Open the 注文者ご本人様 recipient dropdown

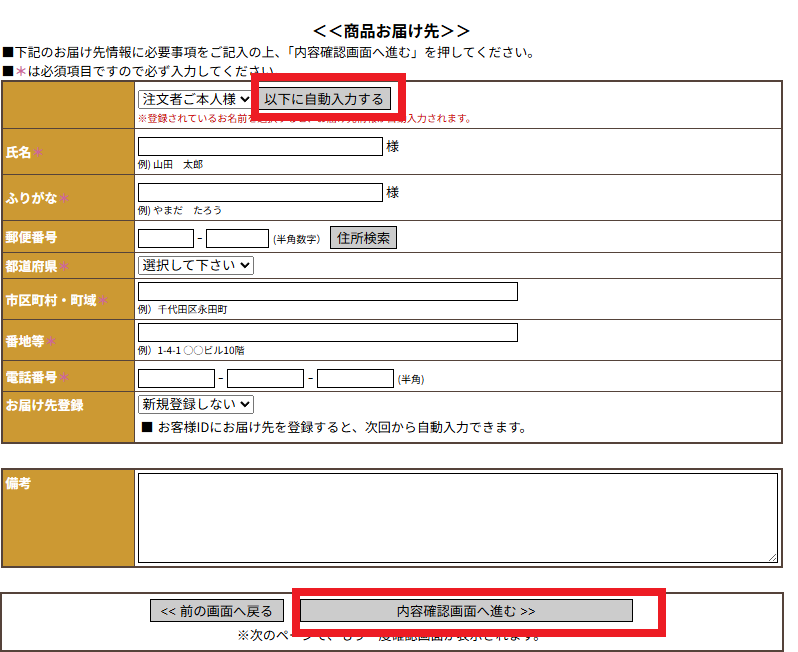tap(195, 99)
